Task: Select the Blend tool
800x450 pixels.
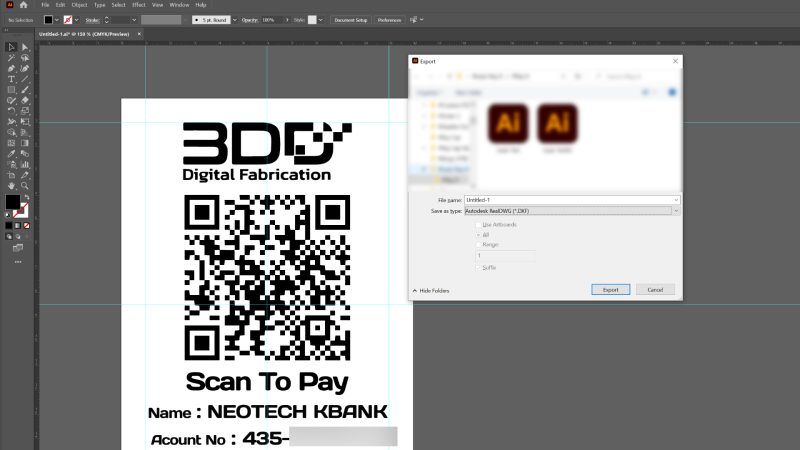Action: [x=25, y=154]
